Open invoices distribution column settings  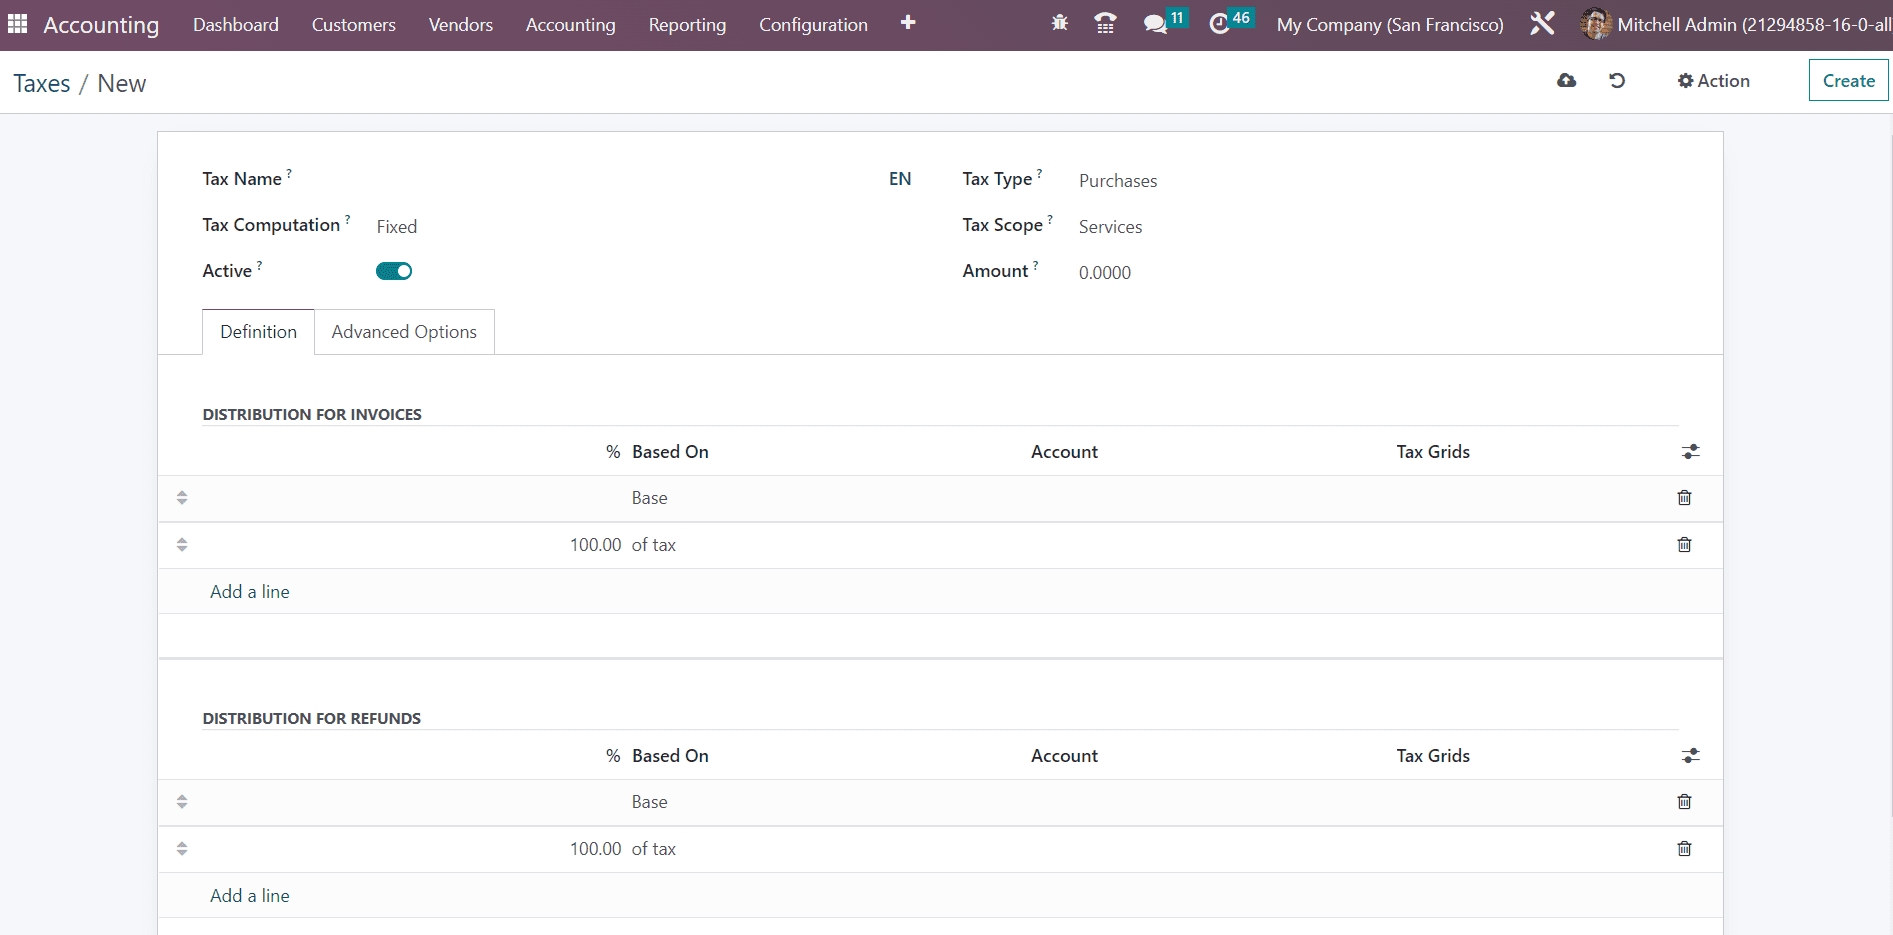1690,452
